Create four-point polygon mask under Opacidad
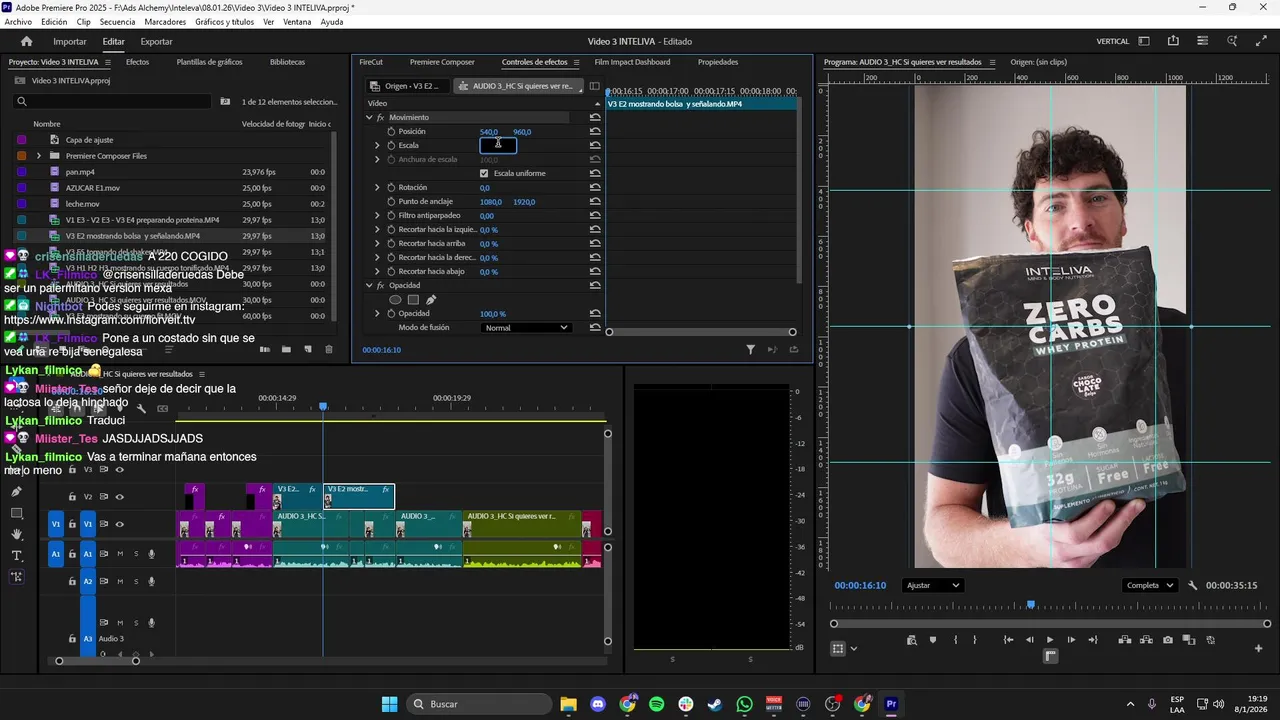Viewport: 1280px width, 720px height. [x=413, y=299]
